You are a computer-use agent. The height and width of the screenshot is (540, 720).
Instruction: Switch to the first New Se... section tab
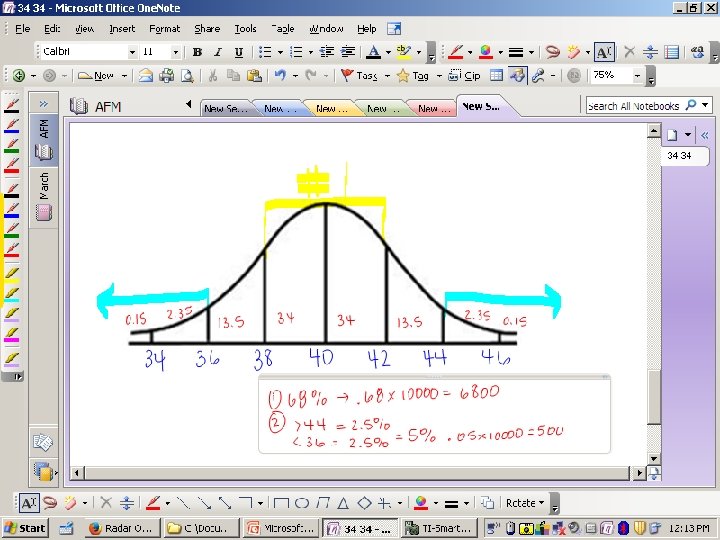[226, 108]
